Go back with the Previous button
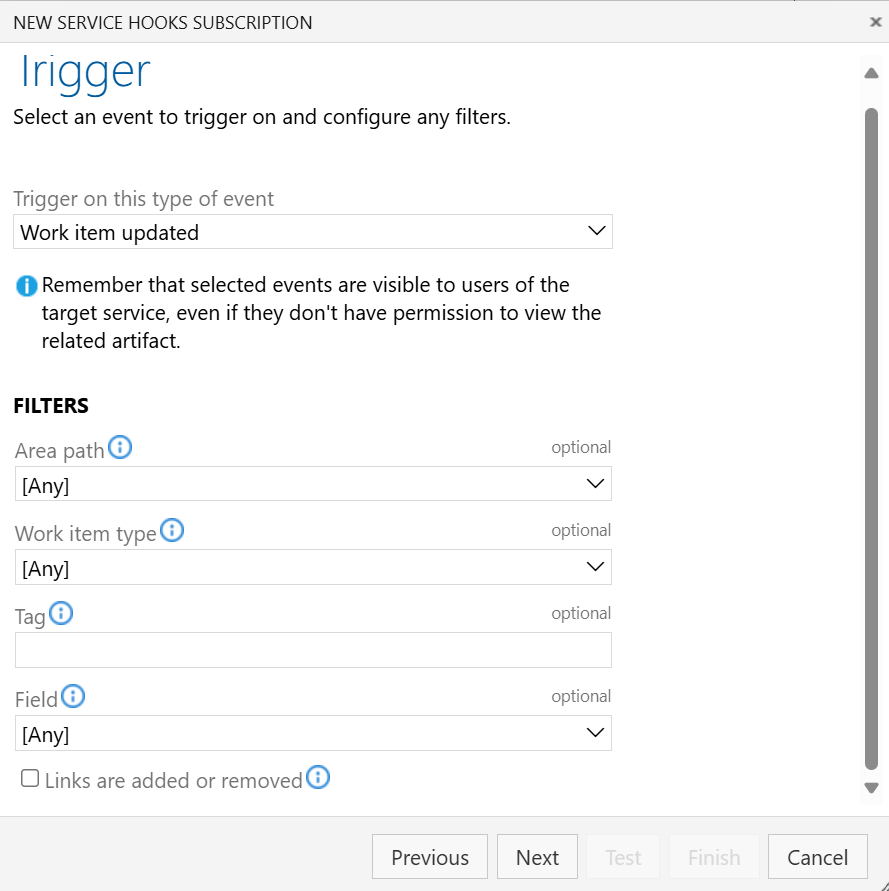This screenshot has height=891, width=889. click(x=429, y=857)
